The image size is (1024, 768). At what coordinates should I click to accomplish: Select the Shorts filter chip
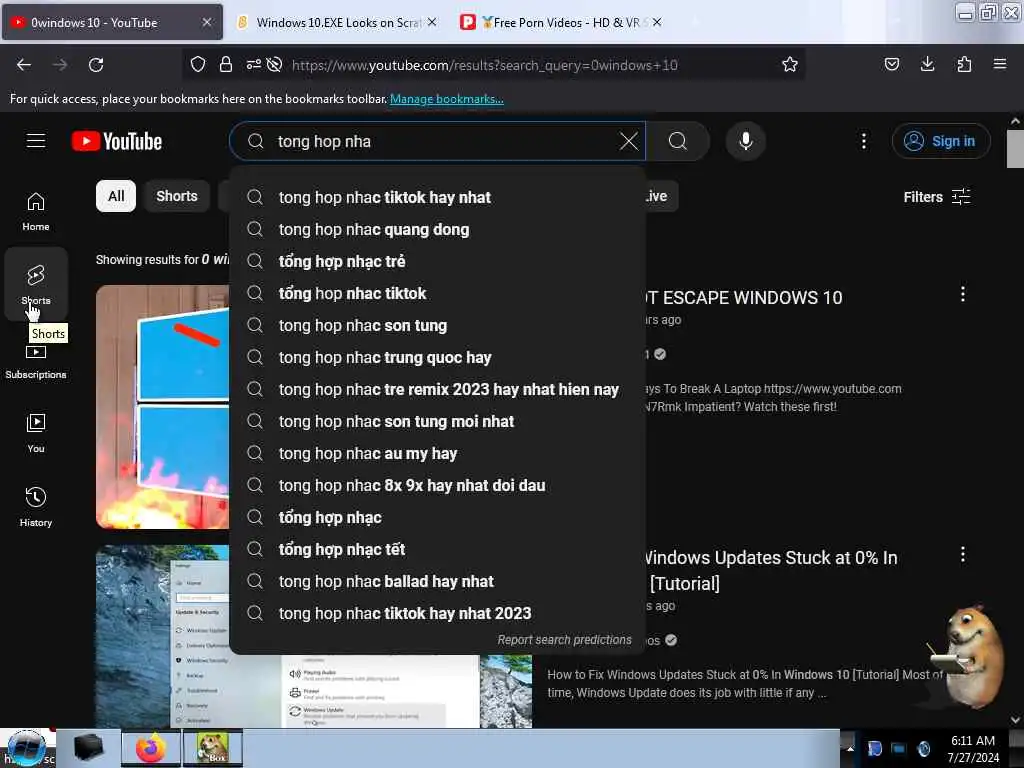(176, 196)
